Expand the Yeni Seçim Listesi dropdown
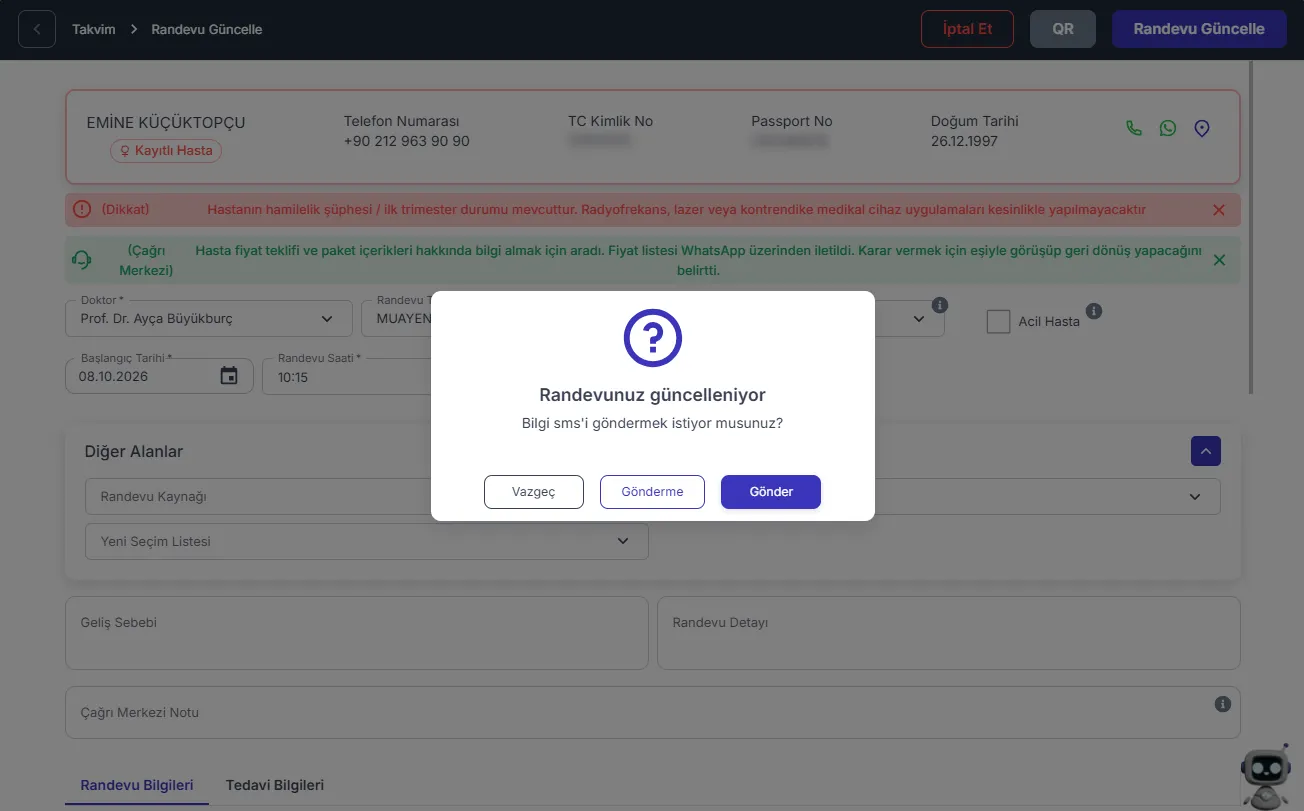The image size is (1304, 811). click(367, 541)
